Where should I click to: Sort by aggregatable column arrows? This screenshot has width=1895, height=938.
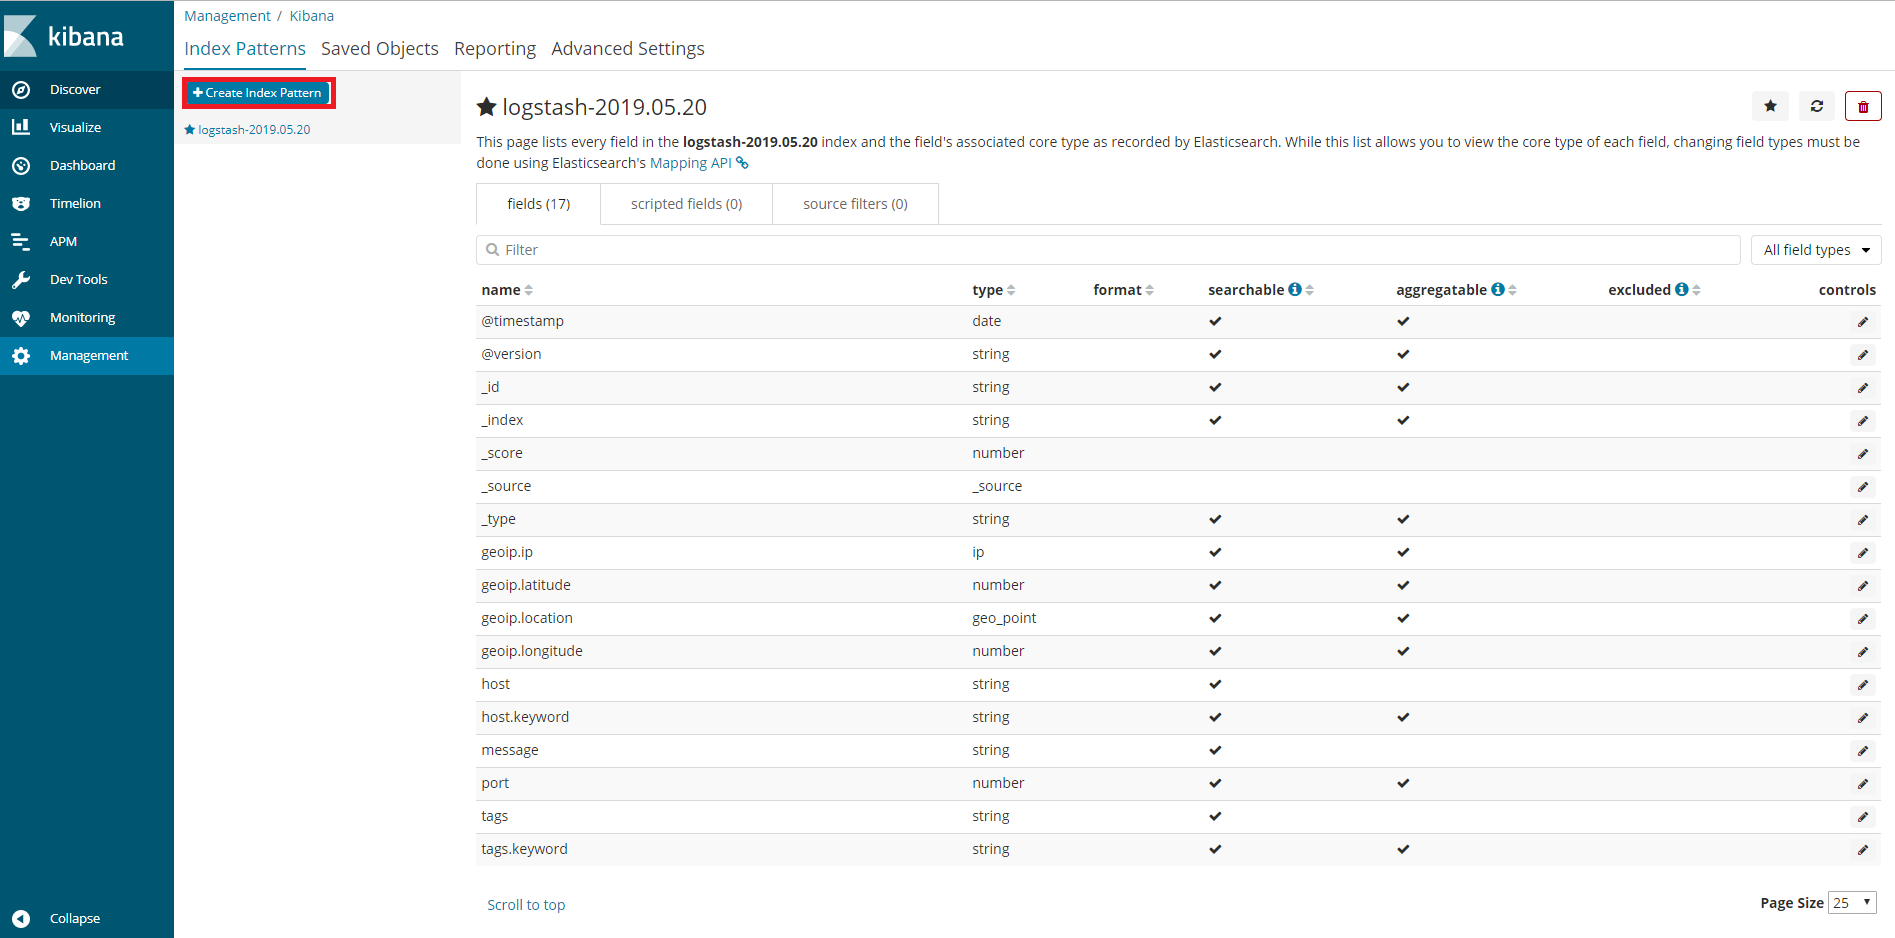tap(1513, 290)
